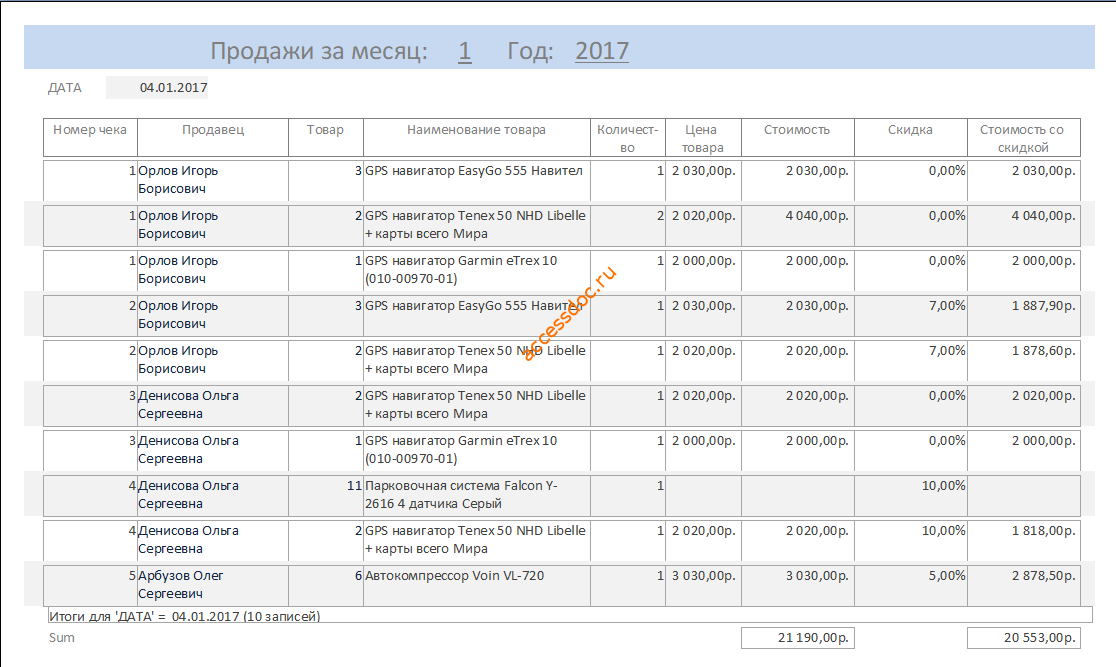Select seller 'Арбузов Олег Сергеевич'
1116x667 pixels.
(x=213, y=585)
